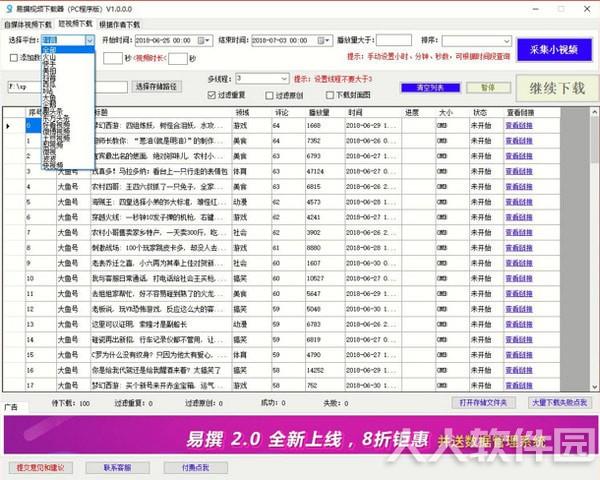Click the 时间 column header
This screenshot has height=480, width=600.
(x=373, y=113)
